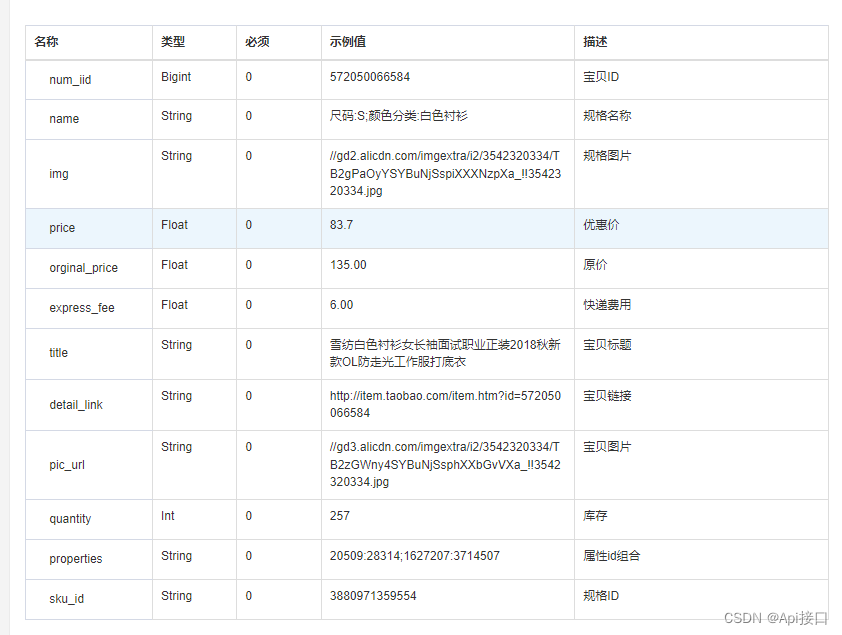Select the title example text about 雪纺白色衬衫
Screen dimensions: 842x635
tap(449, 353)
